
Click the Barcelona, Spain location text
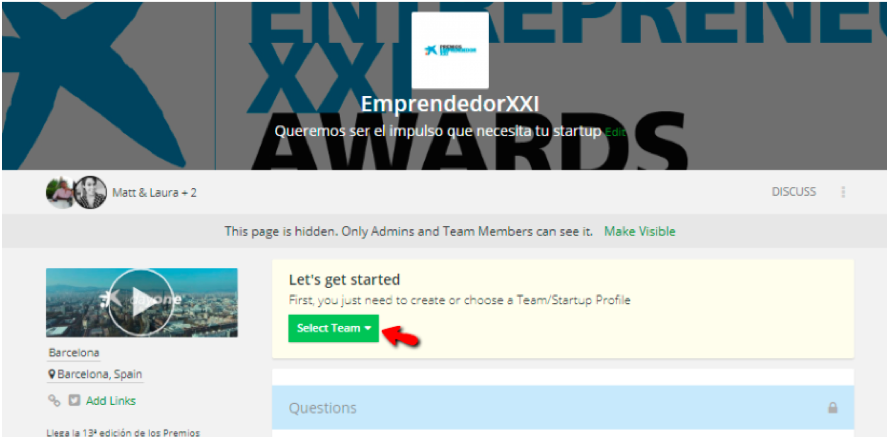pos(100,374)
